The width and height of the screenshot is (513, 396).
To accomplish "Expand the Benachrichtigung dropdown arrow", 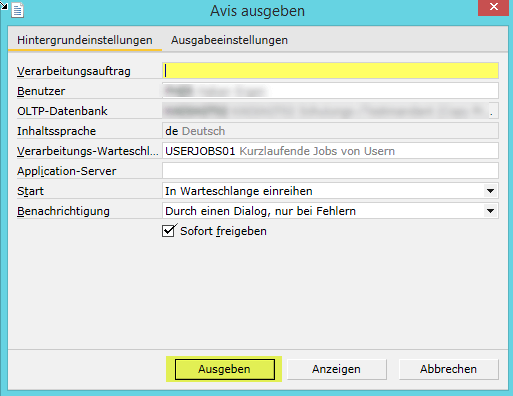I will pos(490,211).
